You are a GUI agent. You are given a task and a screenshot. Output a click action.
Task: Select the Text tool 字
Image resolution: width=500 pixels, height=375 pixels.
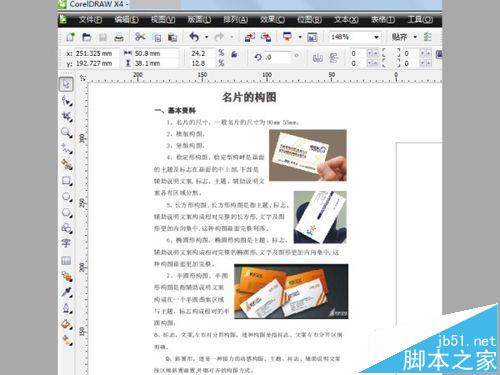click(x=66, y=243)
